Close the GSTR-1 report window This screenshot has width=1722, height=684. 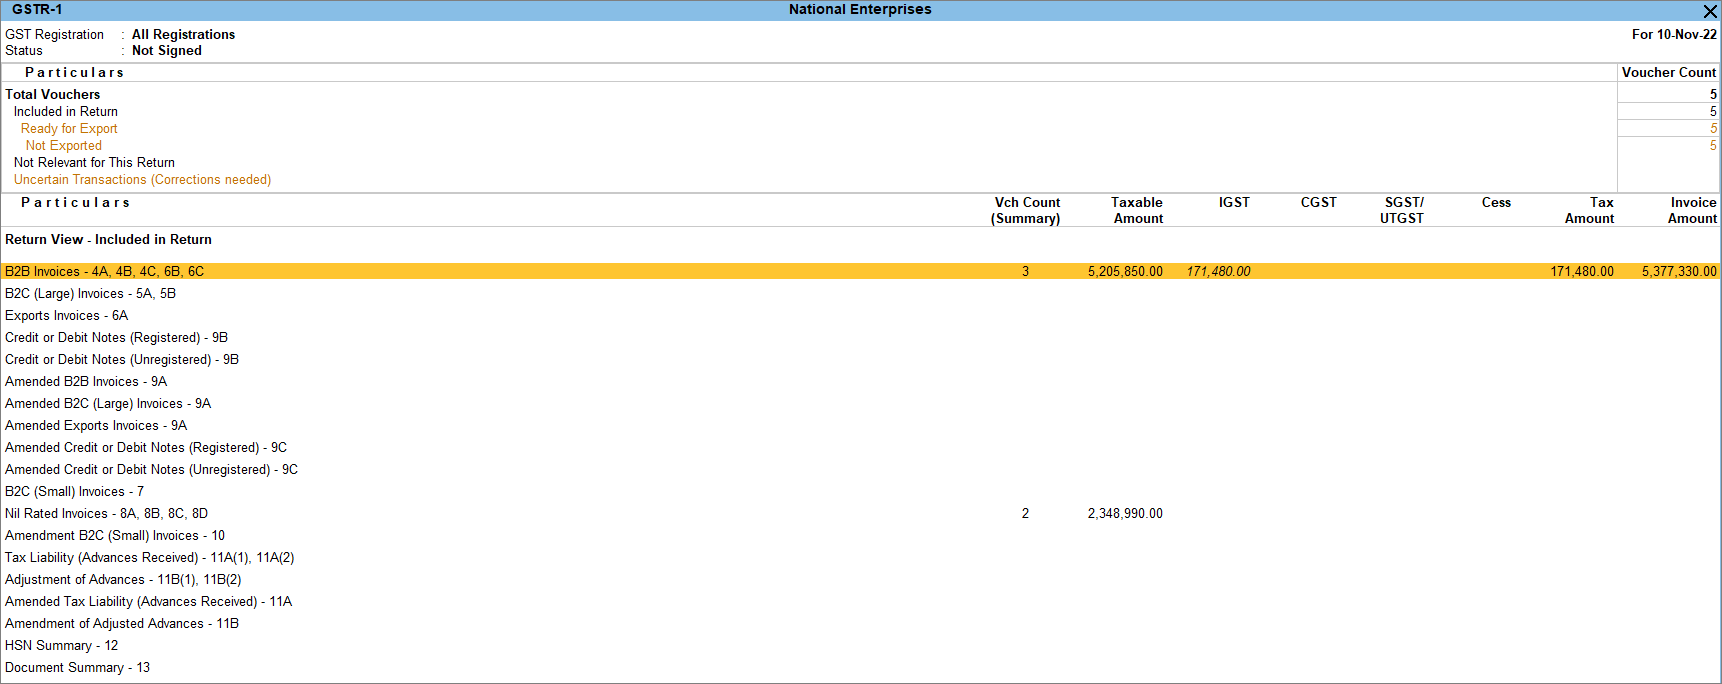tap(1710, 11)
